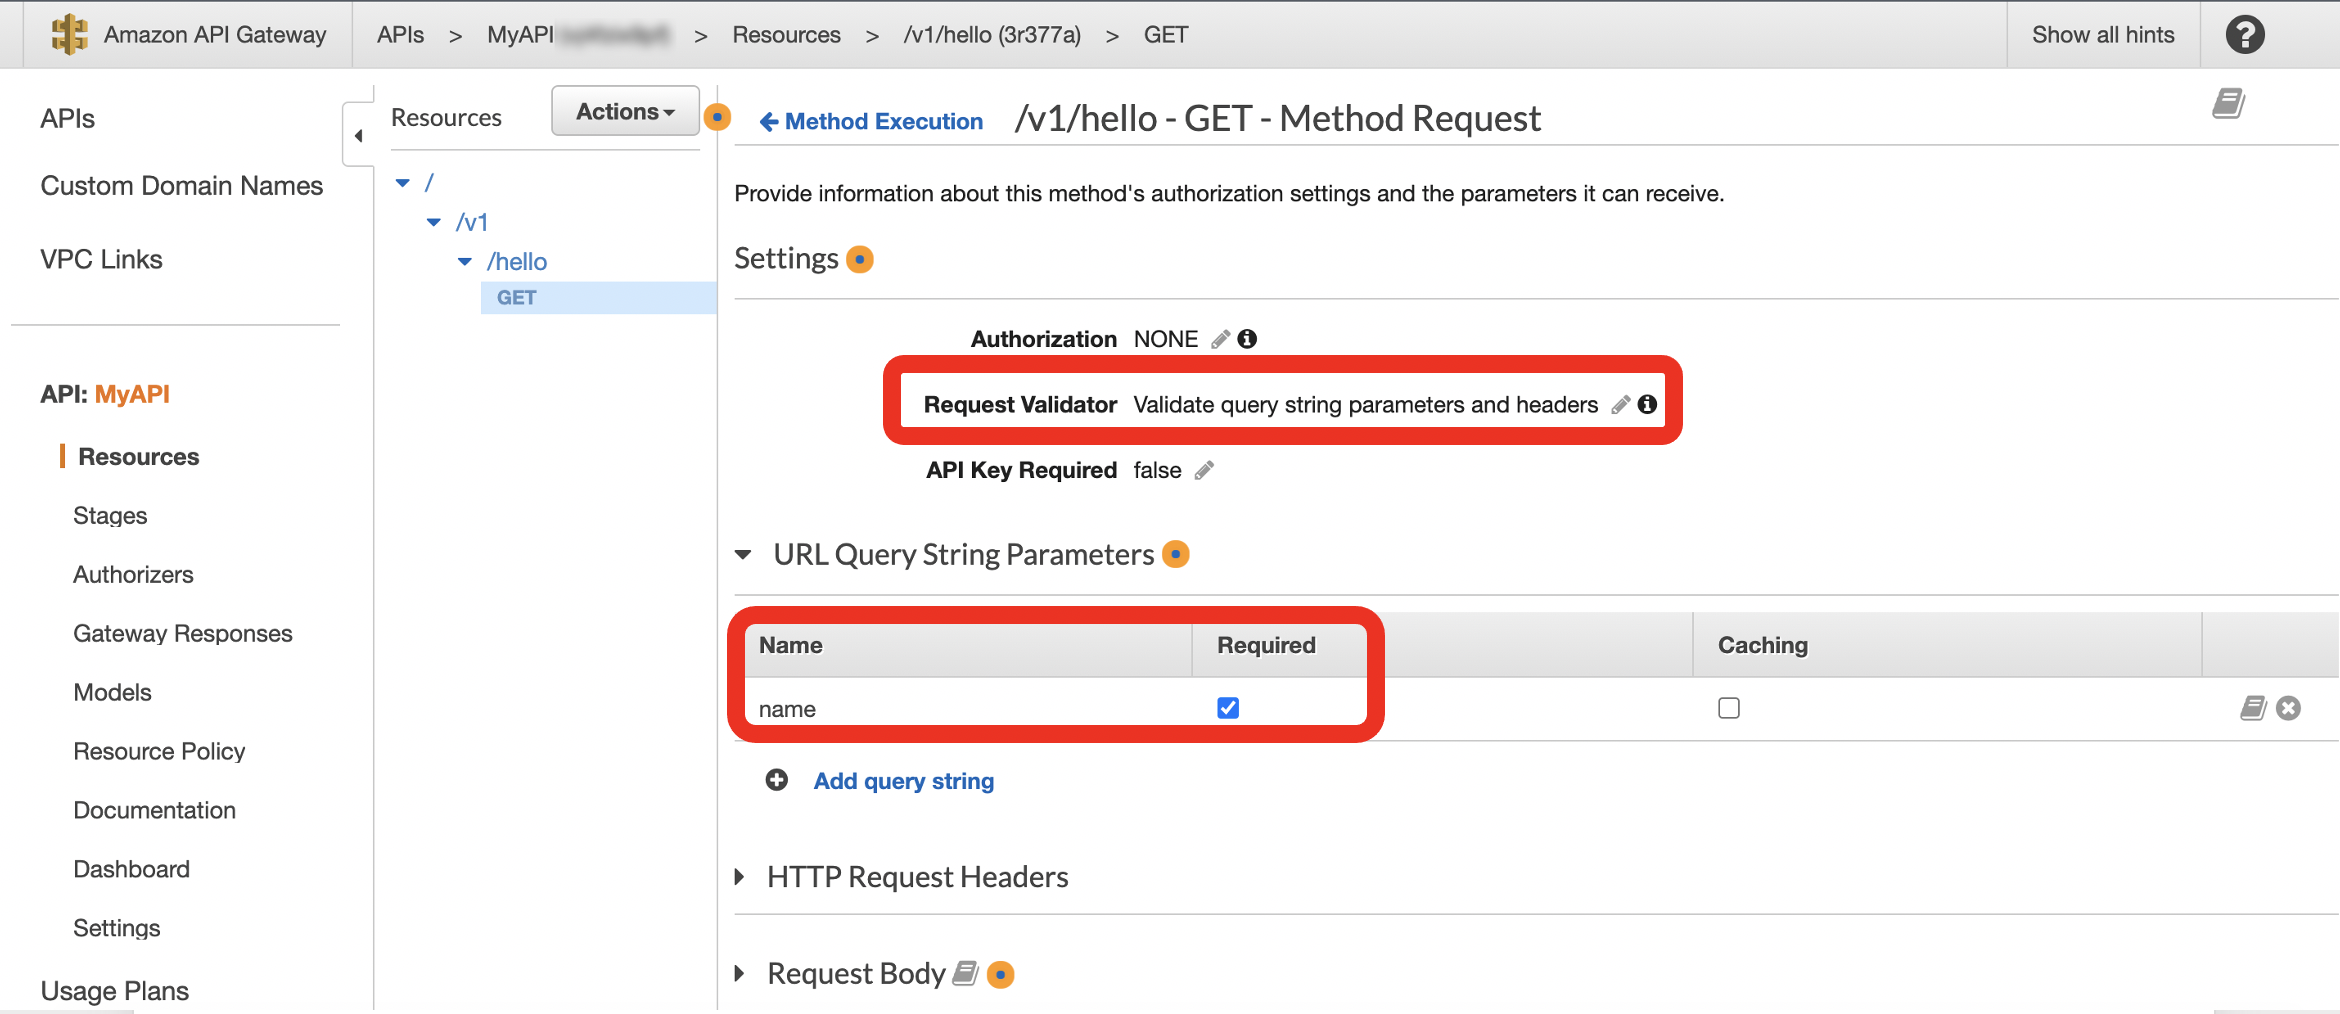Image resolution: width=2340 pixels, height=1014 pixels.
Task: Click hint dot next to URL Query String Parameters
Action: 1176,554
